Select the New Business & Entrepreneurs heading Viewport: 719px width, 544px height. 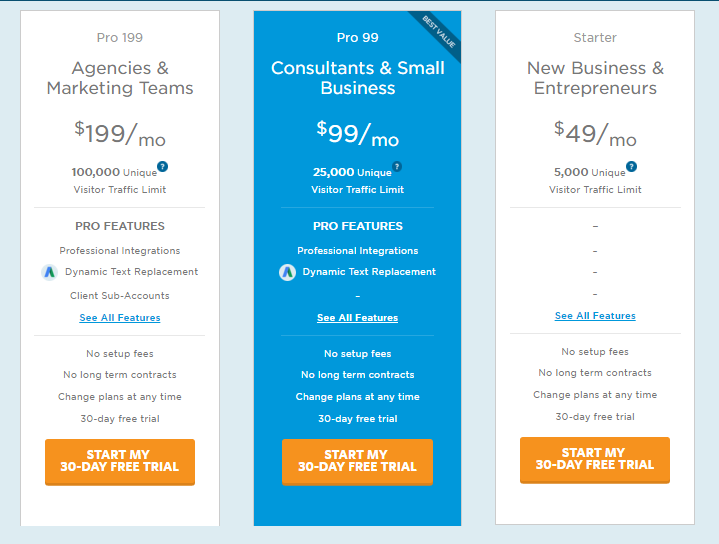(x=595, y=78)
